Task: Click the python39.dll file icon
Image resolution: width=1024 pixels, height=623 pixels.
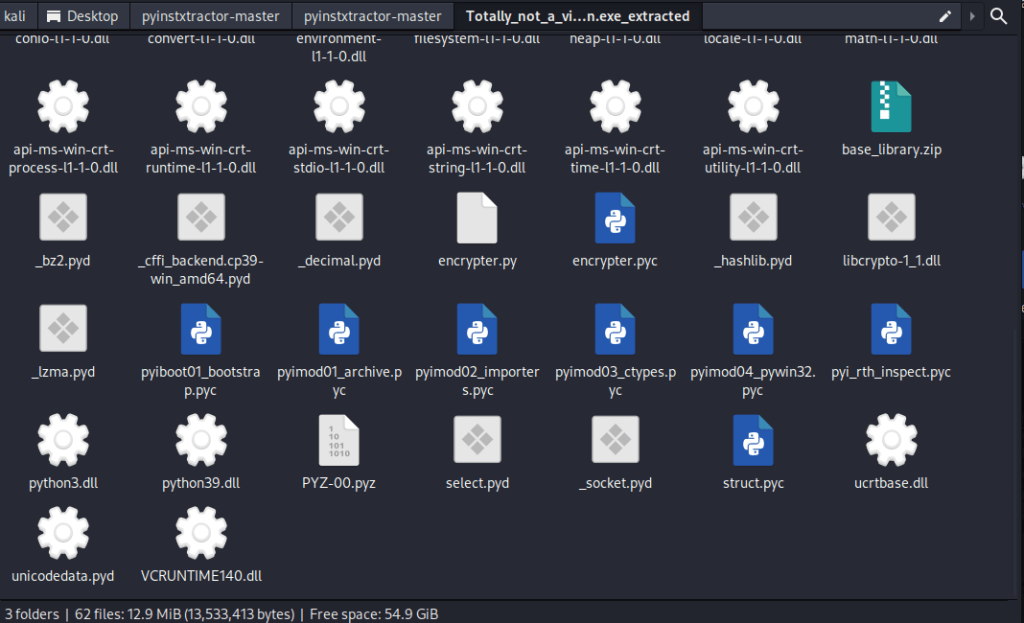Action: point(201,441)
